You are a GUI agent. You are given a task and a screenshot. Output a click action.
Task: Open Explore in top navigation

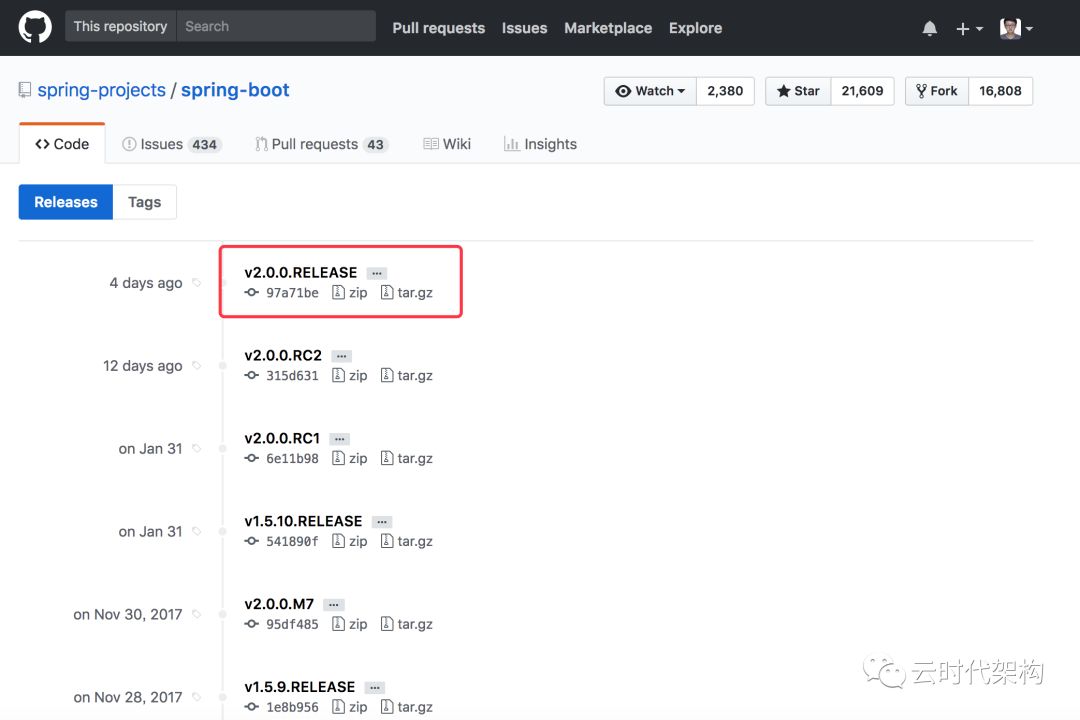point(695,28)
